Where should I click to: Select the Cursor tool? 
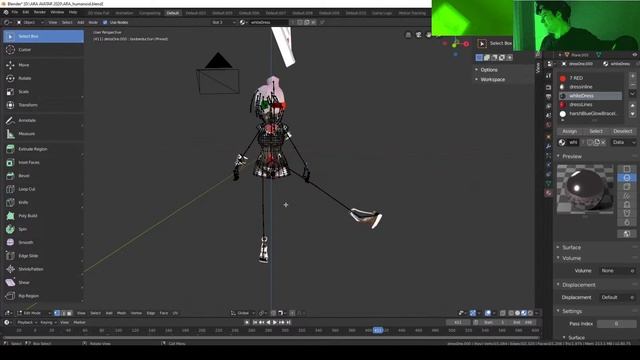click(43, 50)
